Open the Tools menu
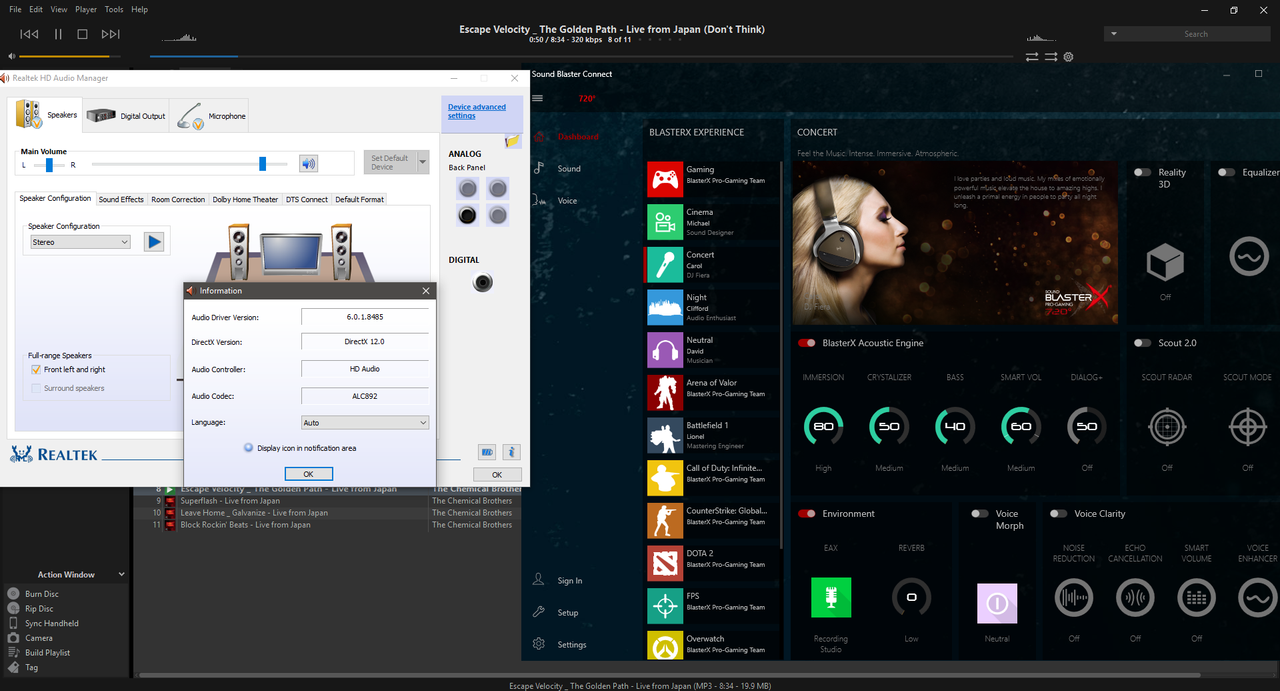 point(114,9)
